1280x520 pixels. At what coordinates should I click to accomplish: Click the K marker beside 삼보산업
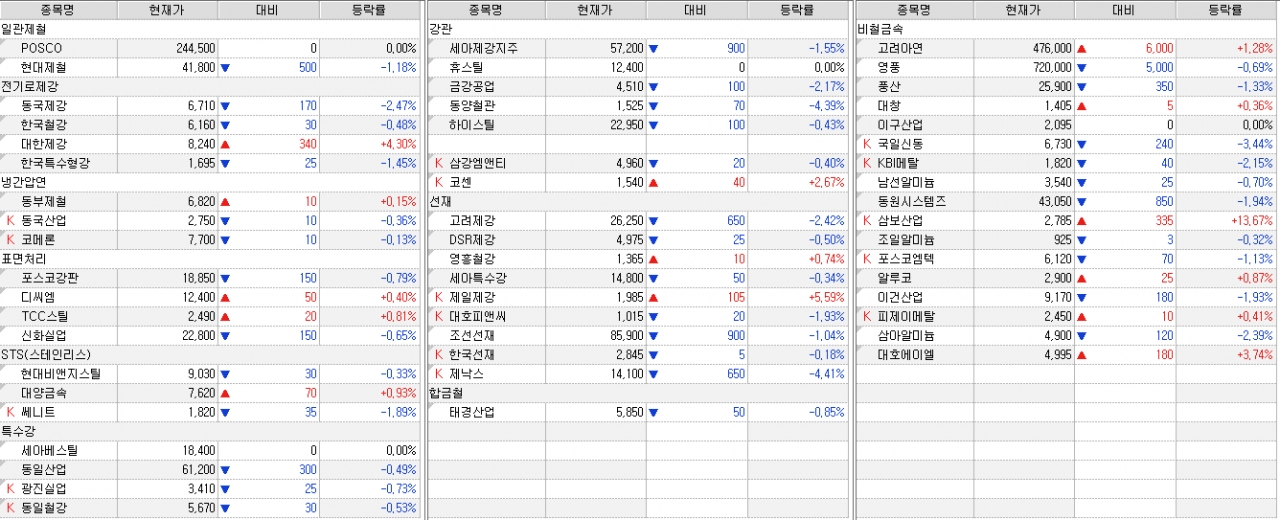[867, 221]
